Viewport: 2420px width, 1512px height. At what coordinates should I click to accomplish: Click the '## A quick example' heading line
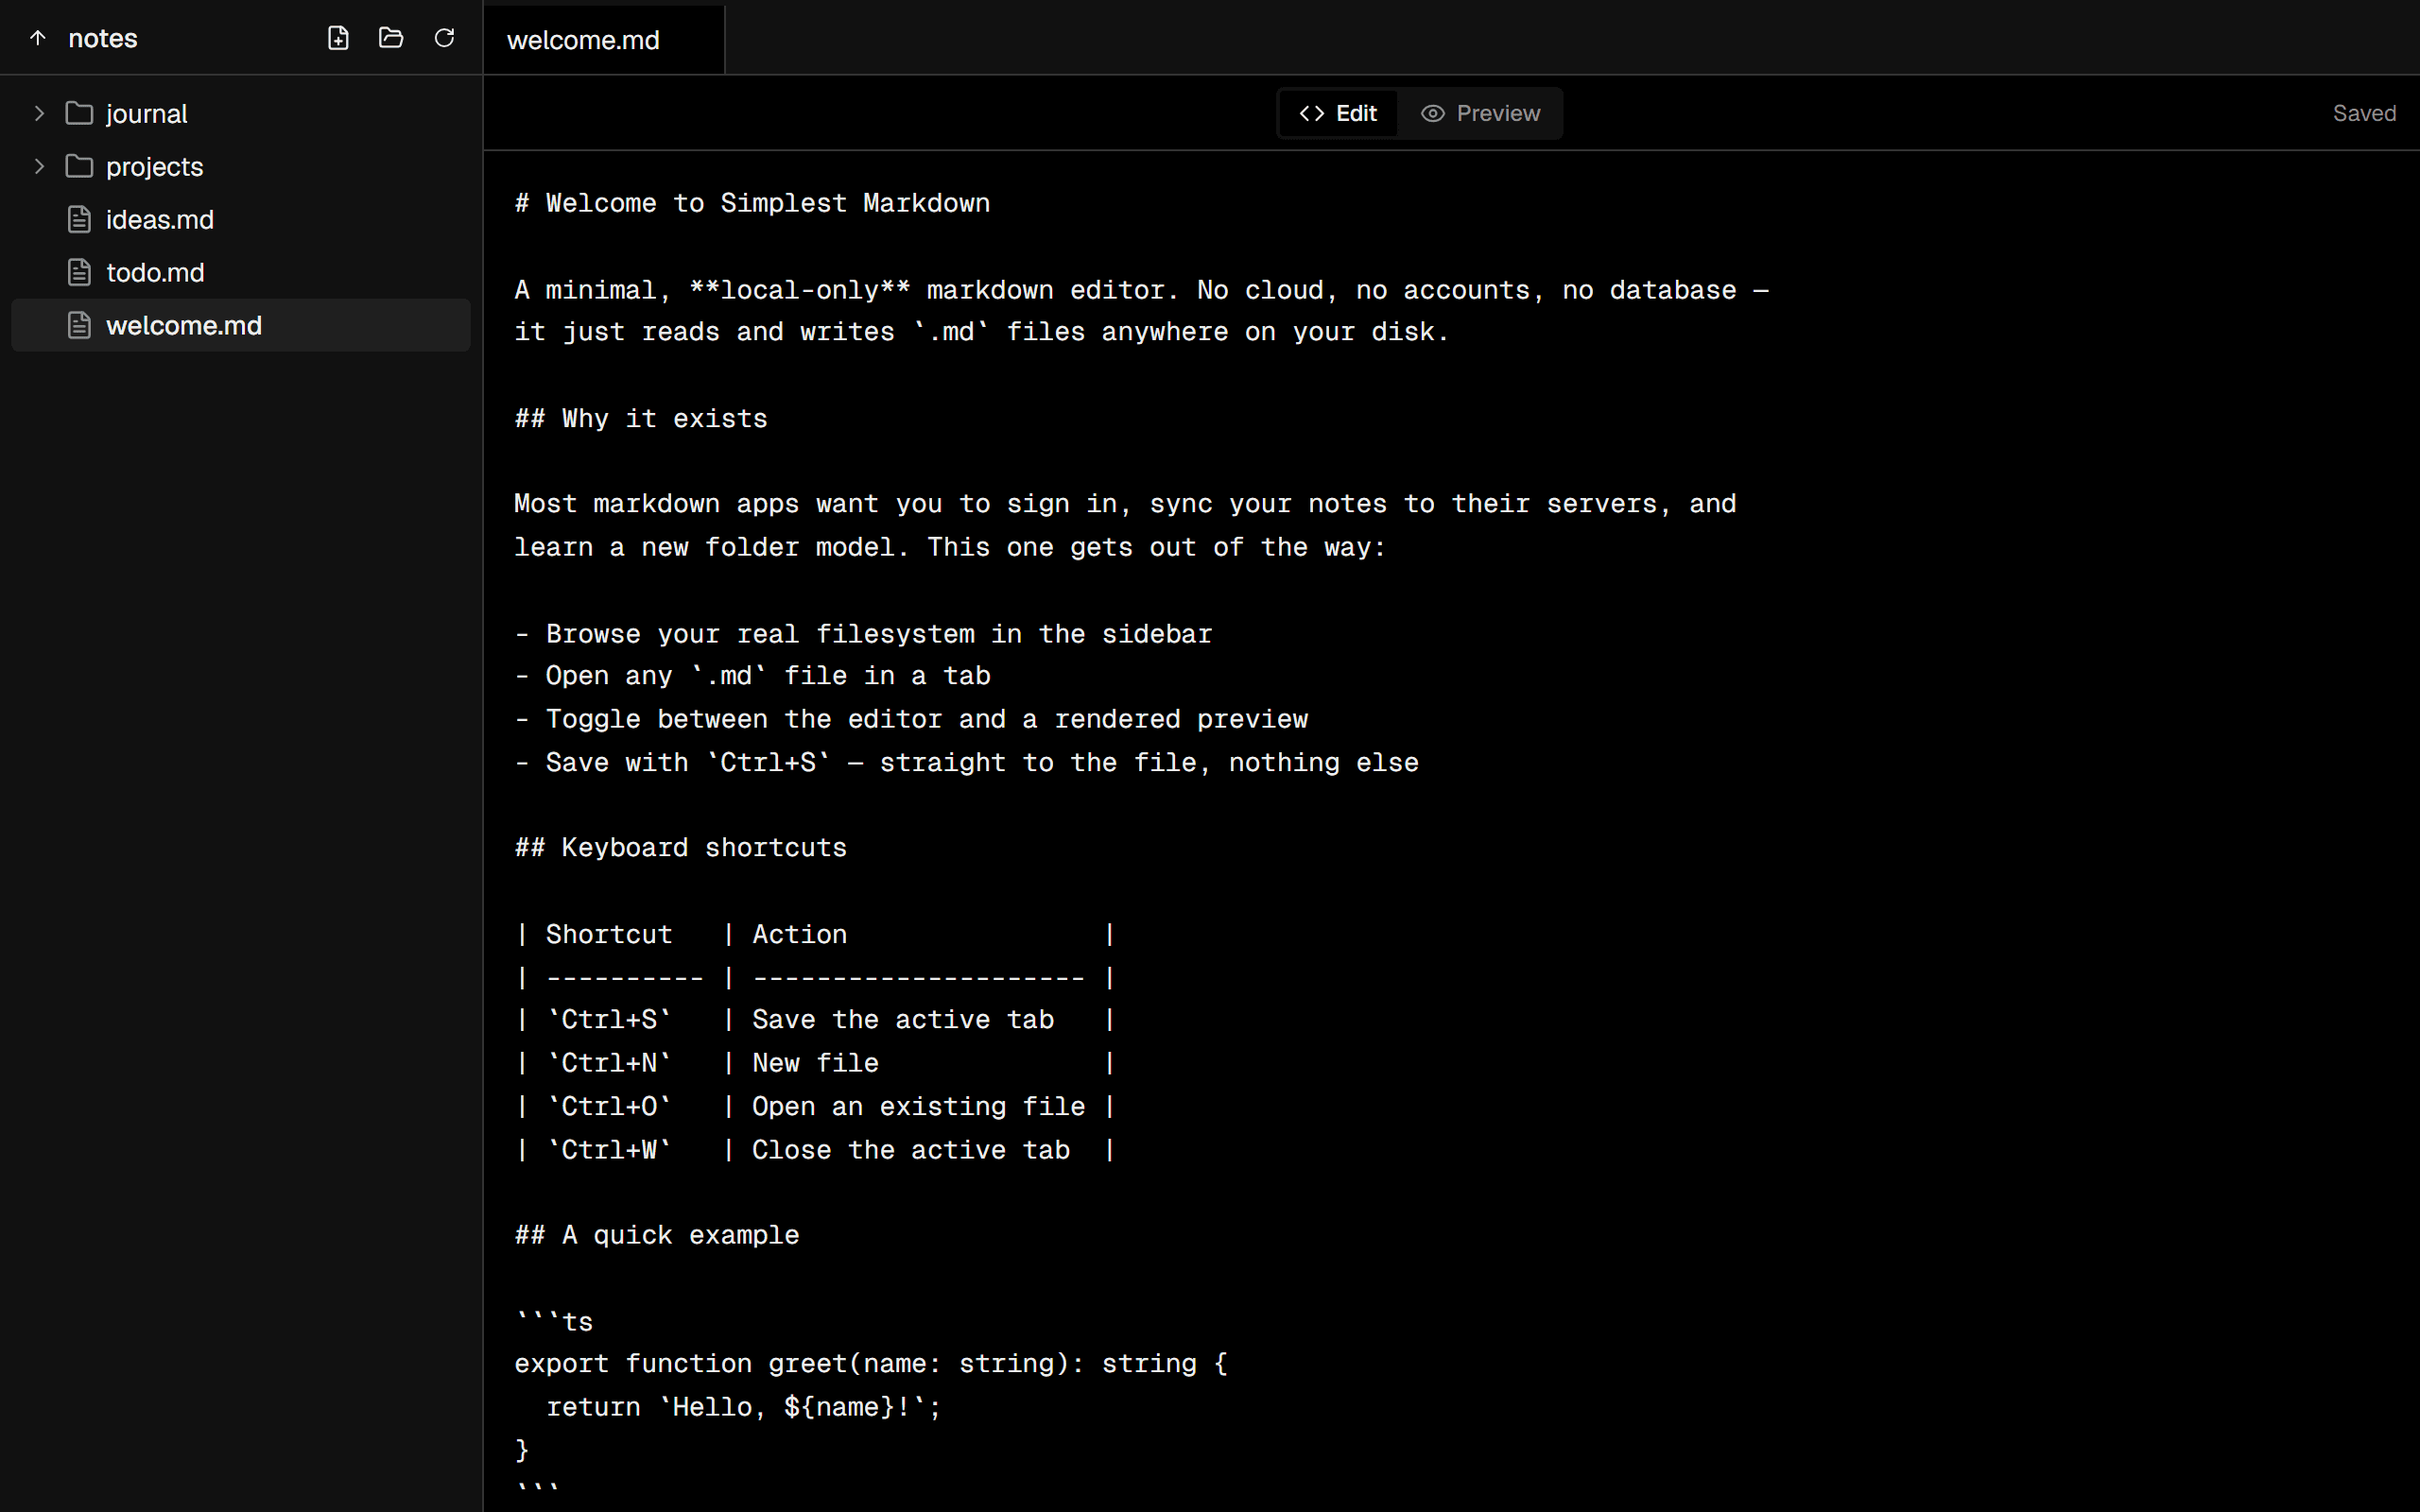click(657, 1235)
